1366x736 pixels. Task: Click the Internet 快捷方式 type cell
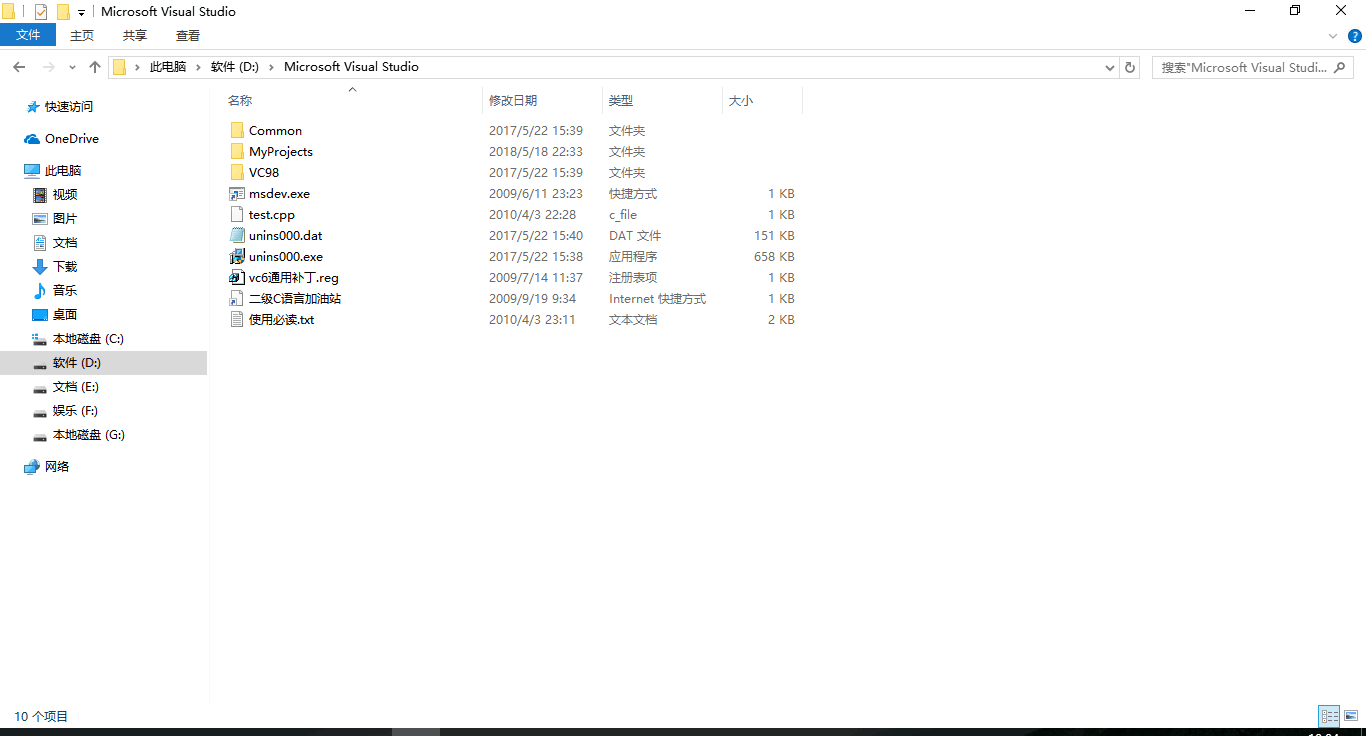click(657, 299)
